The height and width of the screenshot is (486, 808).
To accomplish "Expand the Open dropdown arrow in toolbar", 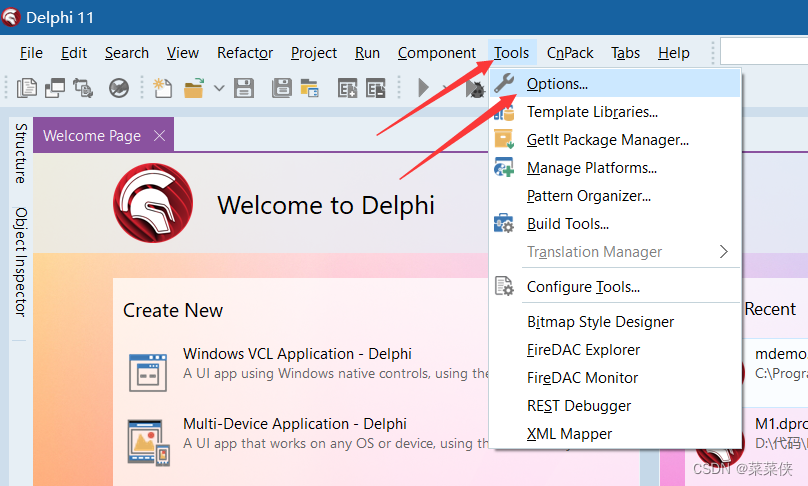I will (x=219, y=88).
